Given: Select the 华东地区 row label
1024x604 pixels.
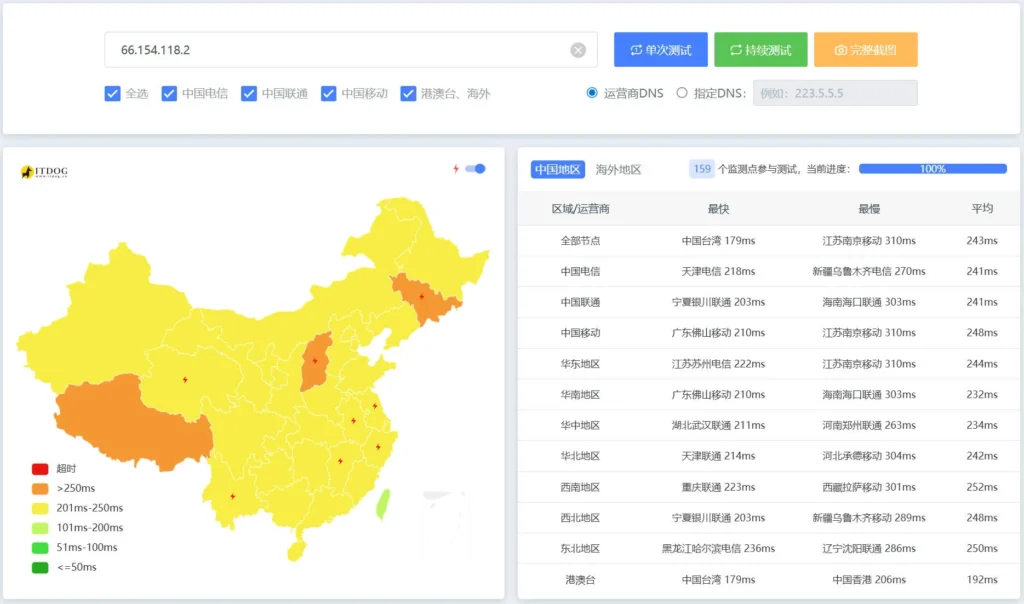Looking at the screenshot, I should 580,364.
